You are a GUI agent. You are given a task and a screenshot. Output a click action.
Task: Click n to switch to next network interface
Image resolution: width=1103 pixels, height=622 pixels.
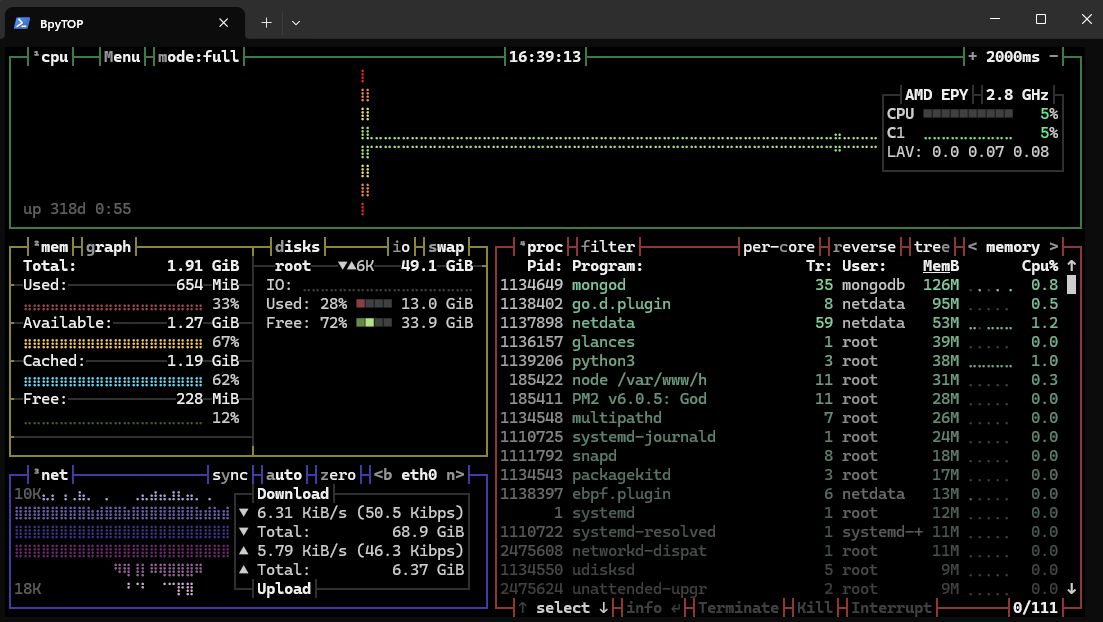pos(452,475)
